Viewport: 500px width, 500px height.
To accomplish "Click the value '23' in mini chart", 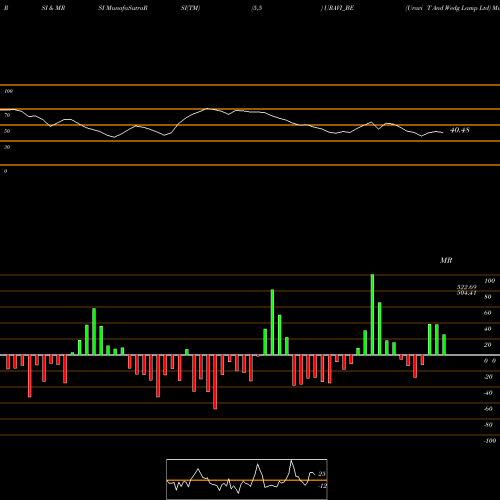I will [322, 474].
